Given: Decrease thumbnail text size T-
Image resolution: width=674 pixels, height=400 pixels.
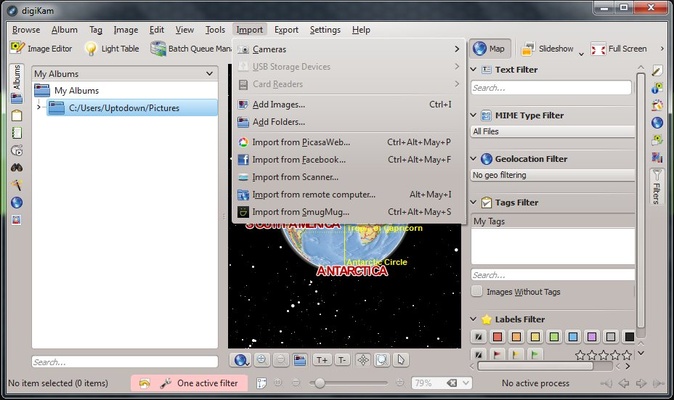Looking at the screenshot, I should pyautogui.click(x=342, y=360).
